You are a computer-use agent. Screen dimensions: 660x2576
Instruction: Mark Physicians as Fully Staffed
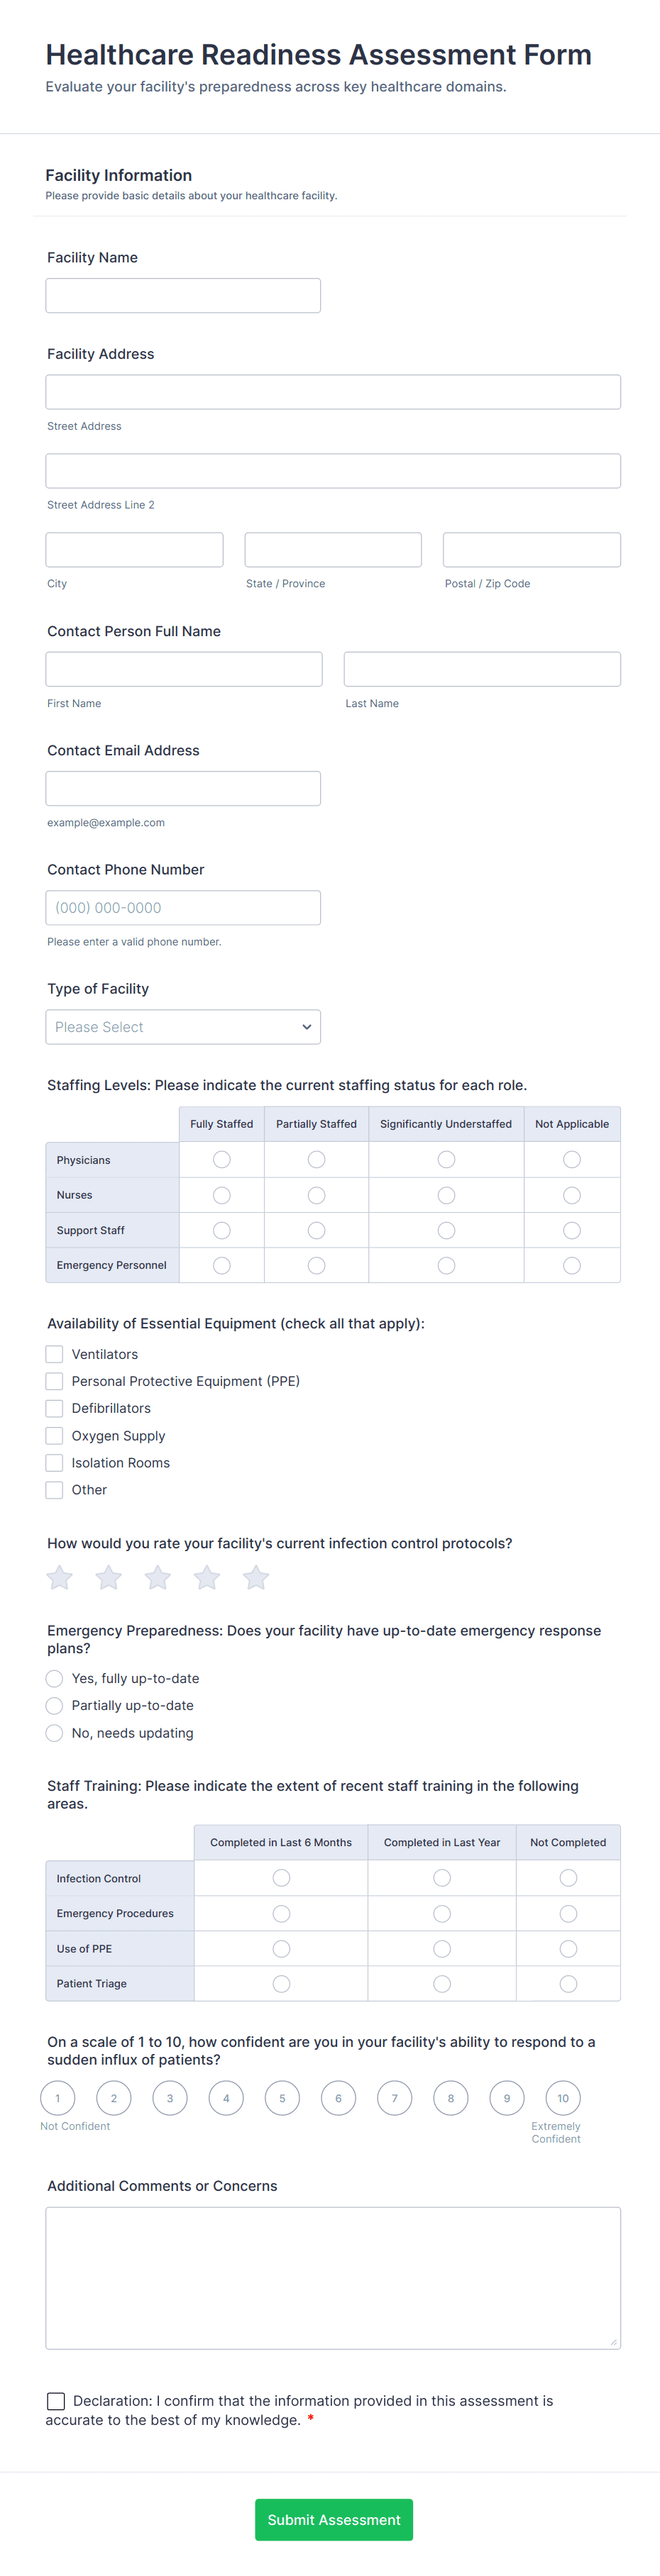point(222,1159)
